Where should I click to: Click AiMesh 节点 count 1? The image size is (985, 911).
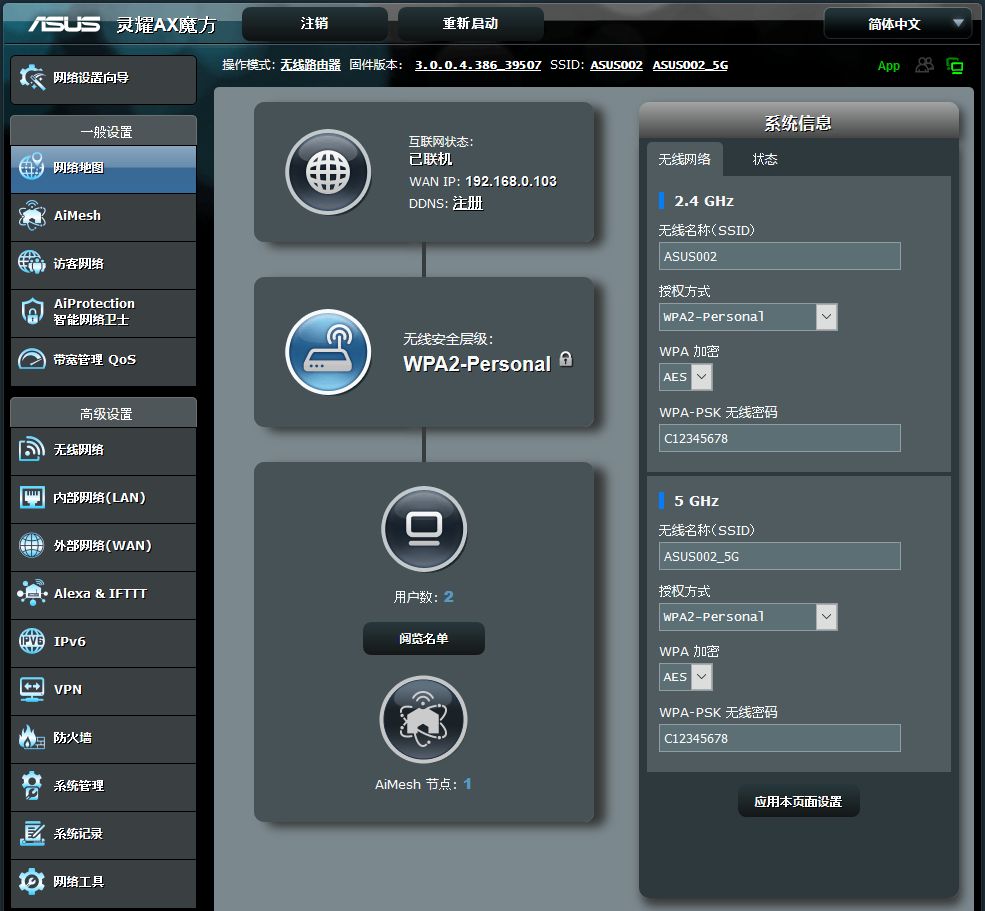click(x=467, y=783)
